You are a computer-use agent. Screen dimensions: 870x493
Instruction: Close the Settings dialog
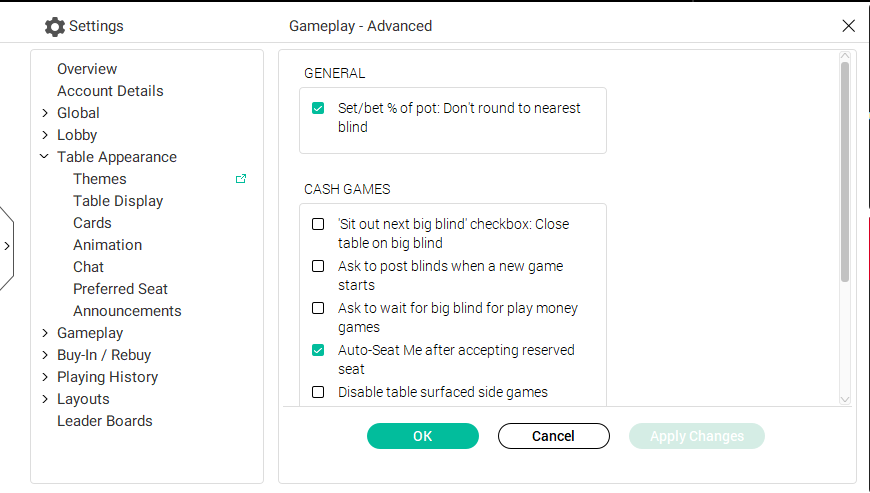[x=848, y=26]
